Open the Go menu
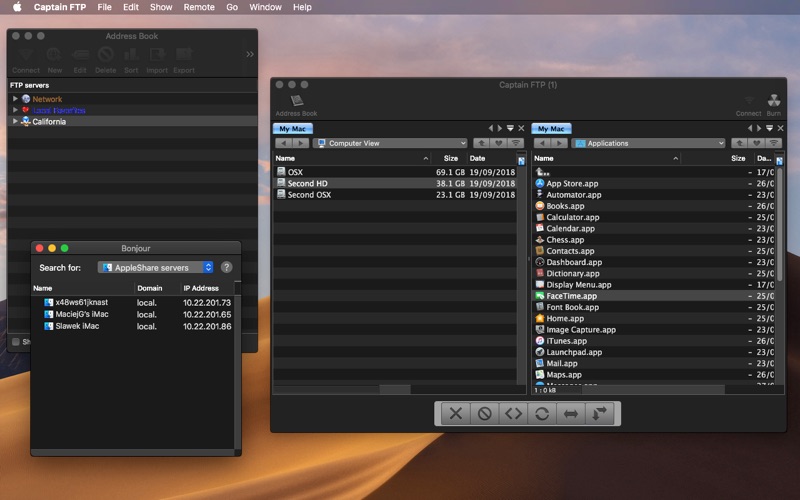The image size is (800, 500). coord(232,7)
